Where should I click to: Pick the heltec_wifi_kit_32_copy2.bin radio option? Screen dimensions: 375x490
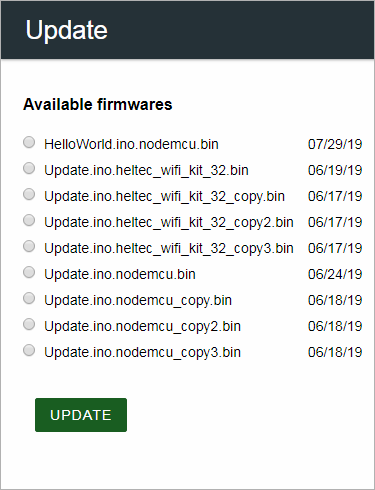tap(29, 220)
